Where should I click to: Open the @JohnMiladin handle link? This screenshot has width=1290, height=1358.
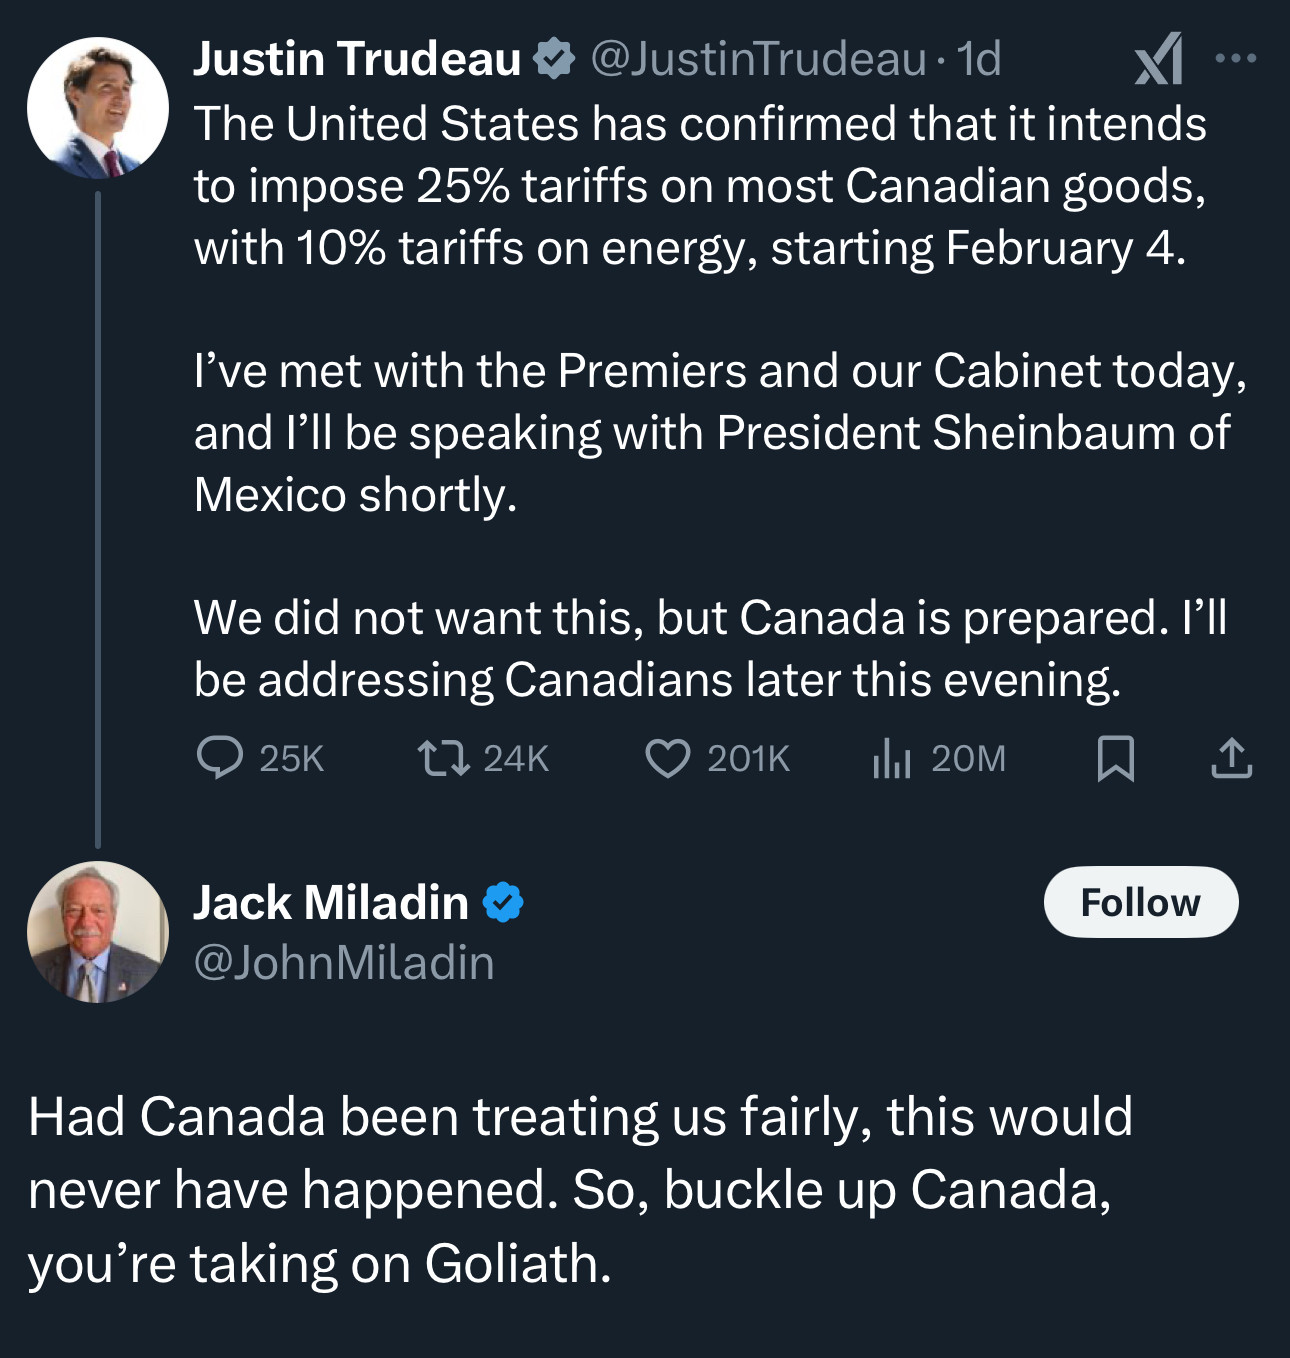(x=344, y=963)
